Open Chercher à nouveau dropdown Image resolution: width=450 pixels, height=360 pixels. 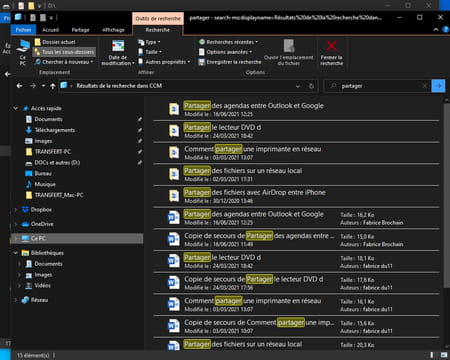64,62
